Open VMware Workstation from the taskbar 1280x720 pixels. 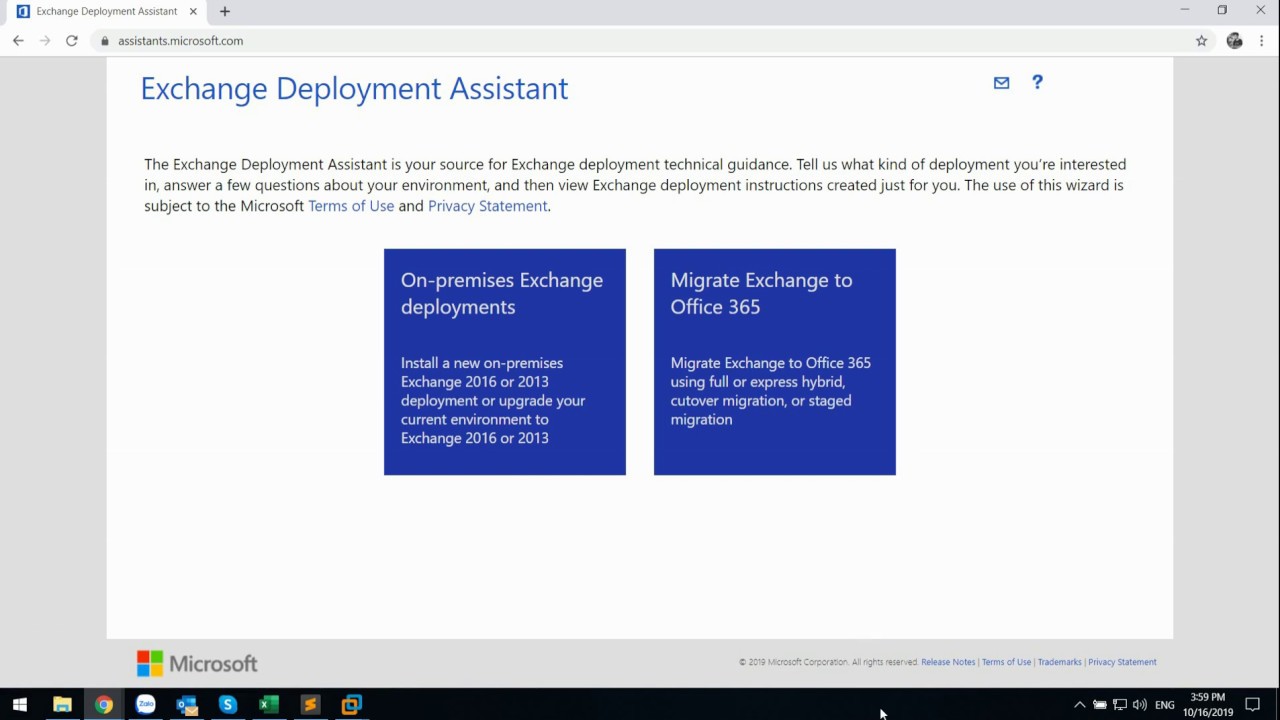351,704
